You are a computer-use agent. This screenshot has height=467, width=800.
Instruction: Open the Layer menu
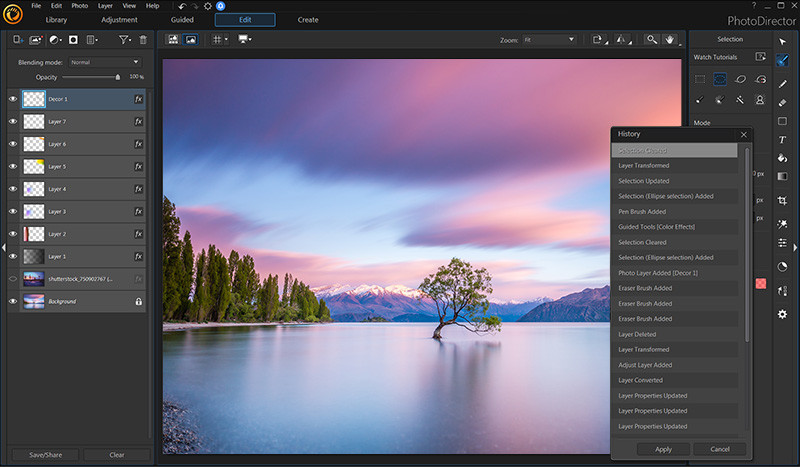105,6
